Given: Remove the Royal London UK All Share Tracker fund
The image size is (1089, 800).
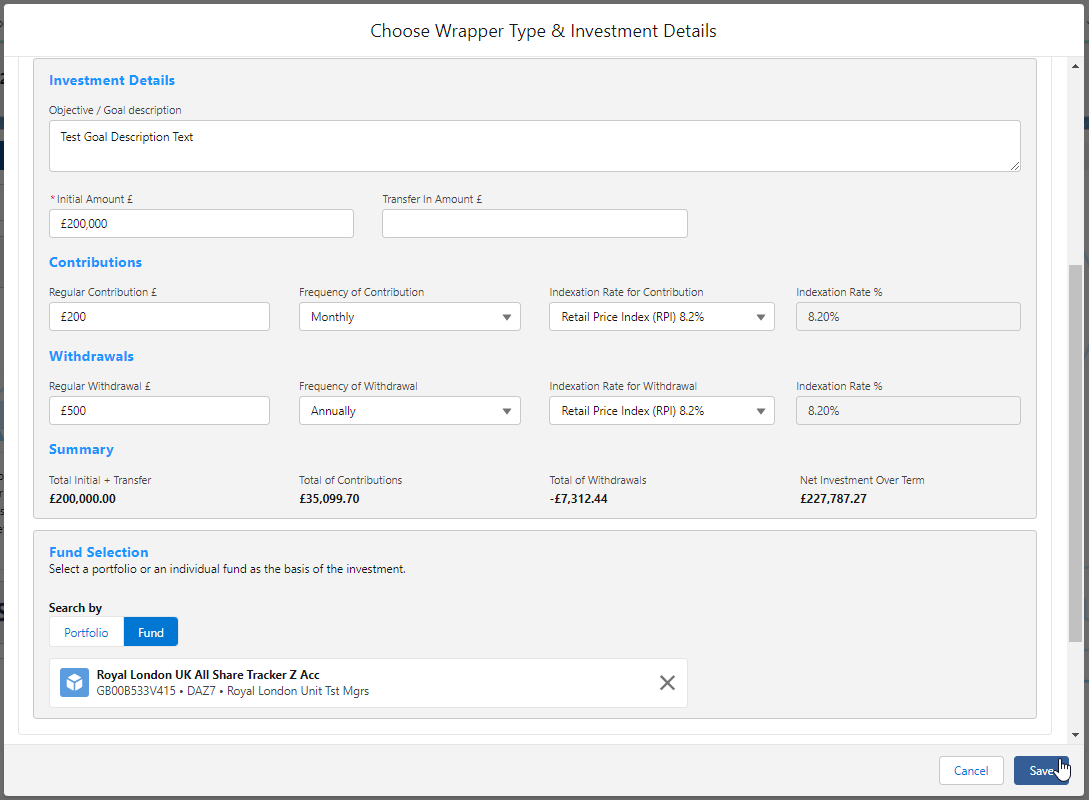Looking at the screenshot, I should pyautogui.click(x=667, y=683).
